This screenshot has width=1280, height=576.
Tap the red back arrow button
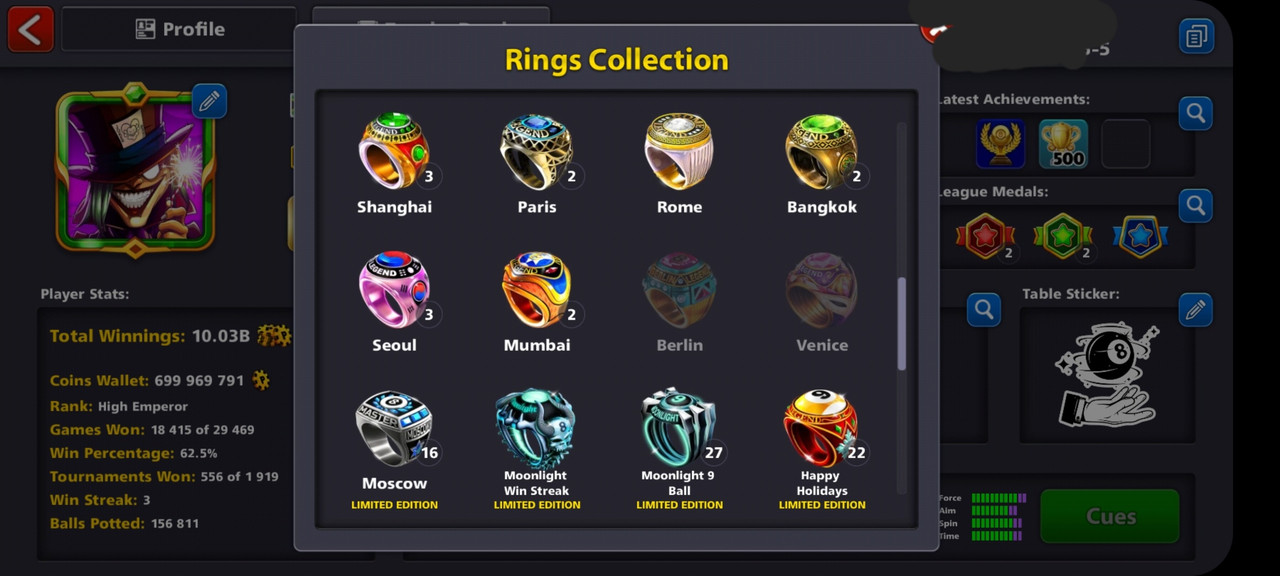[x=30, y=29]
